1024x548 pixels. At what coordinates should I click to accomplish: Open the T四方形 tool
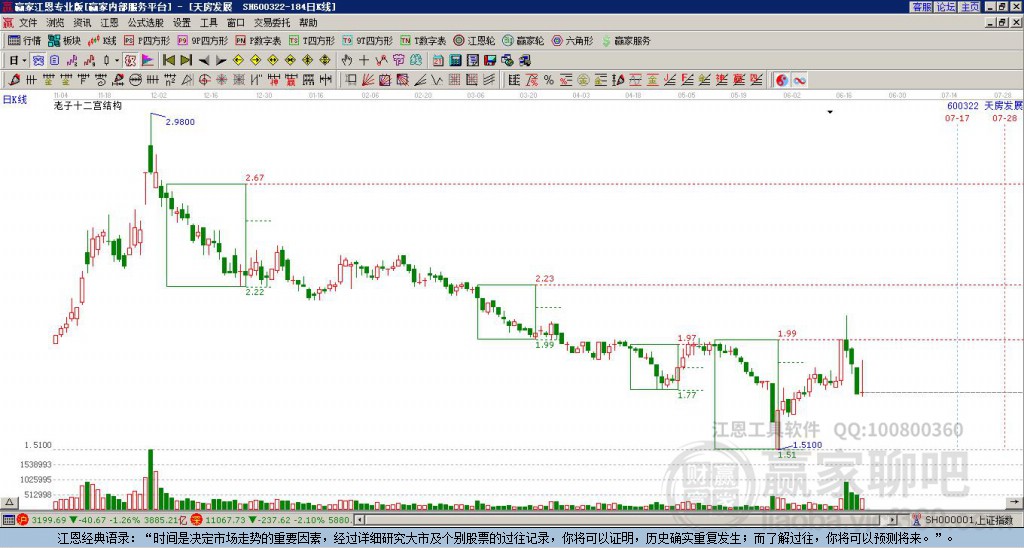click(x=312, y=40)
